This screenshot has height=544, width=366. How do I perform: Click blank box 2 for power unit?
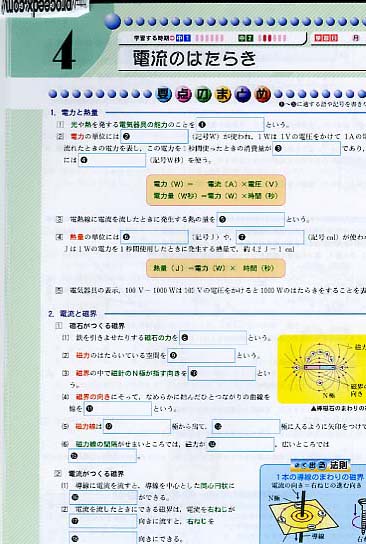coord(154,137)
